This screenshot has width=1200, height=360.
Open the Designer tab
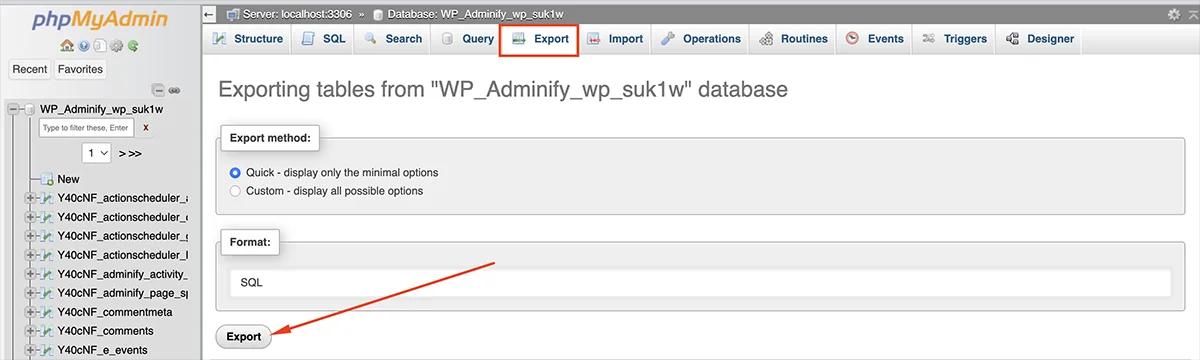coord(1039,39)
